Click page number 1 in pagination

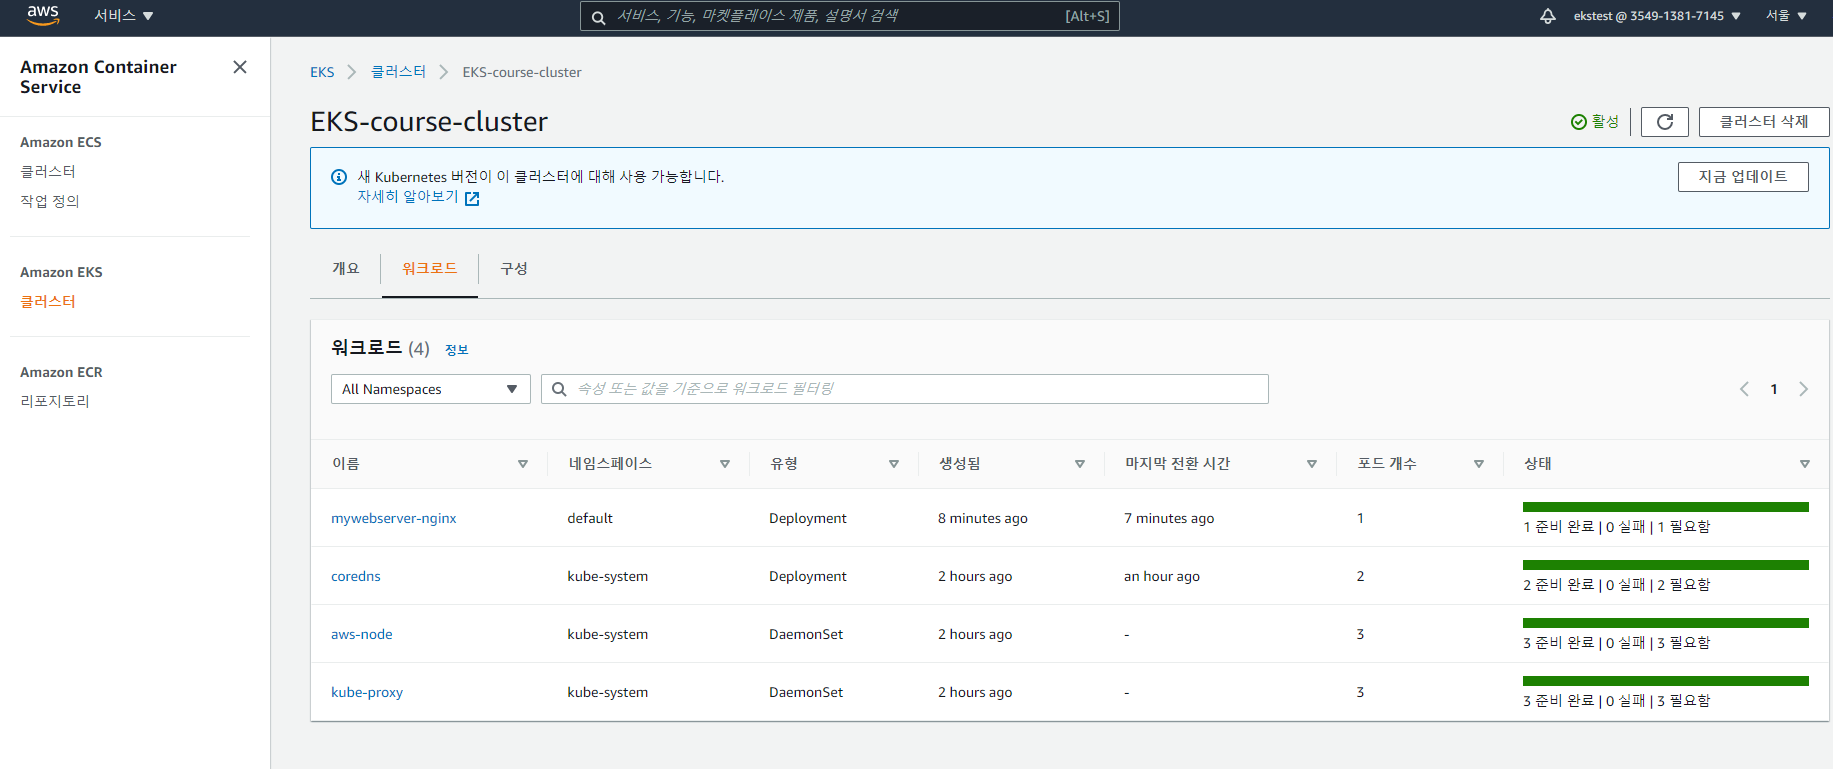click(x=1774, y=389)
